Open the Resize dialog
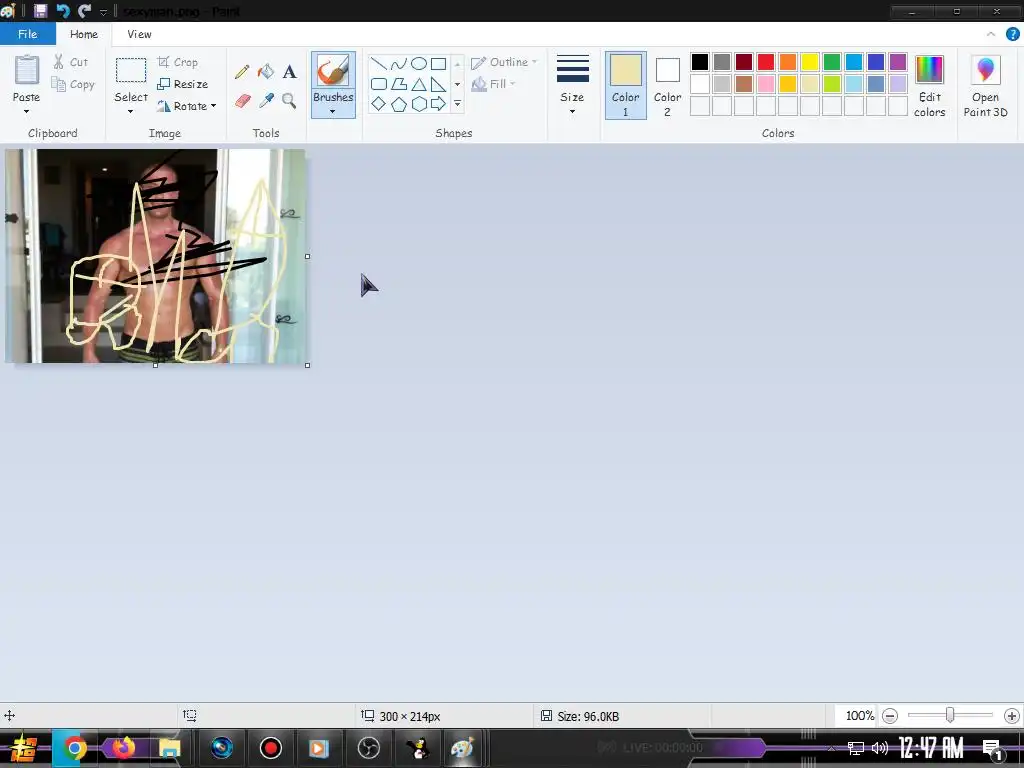The width and height of the screenshot is (1024, 768). (183, 84)
